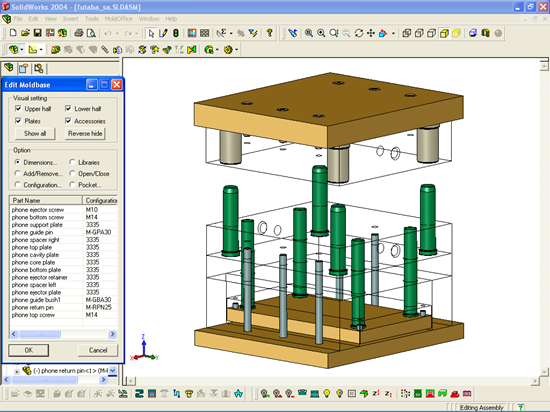Click the Configuration column header

[100, 201]
